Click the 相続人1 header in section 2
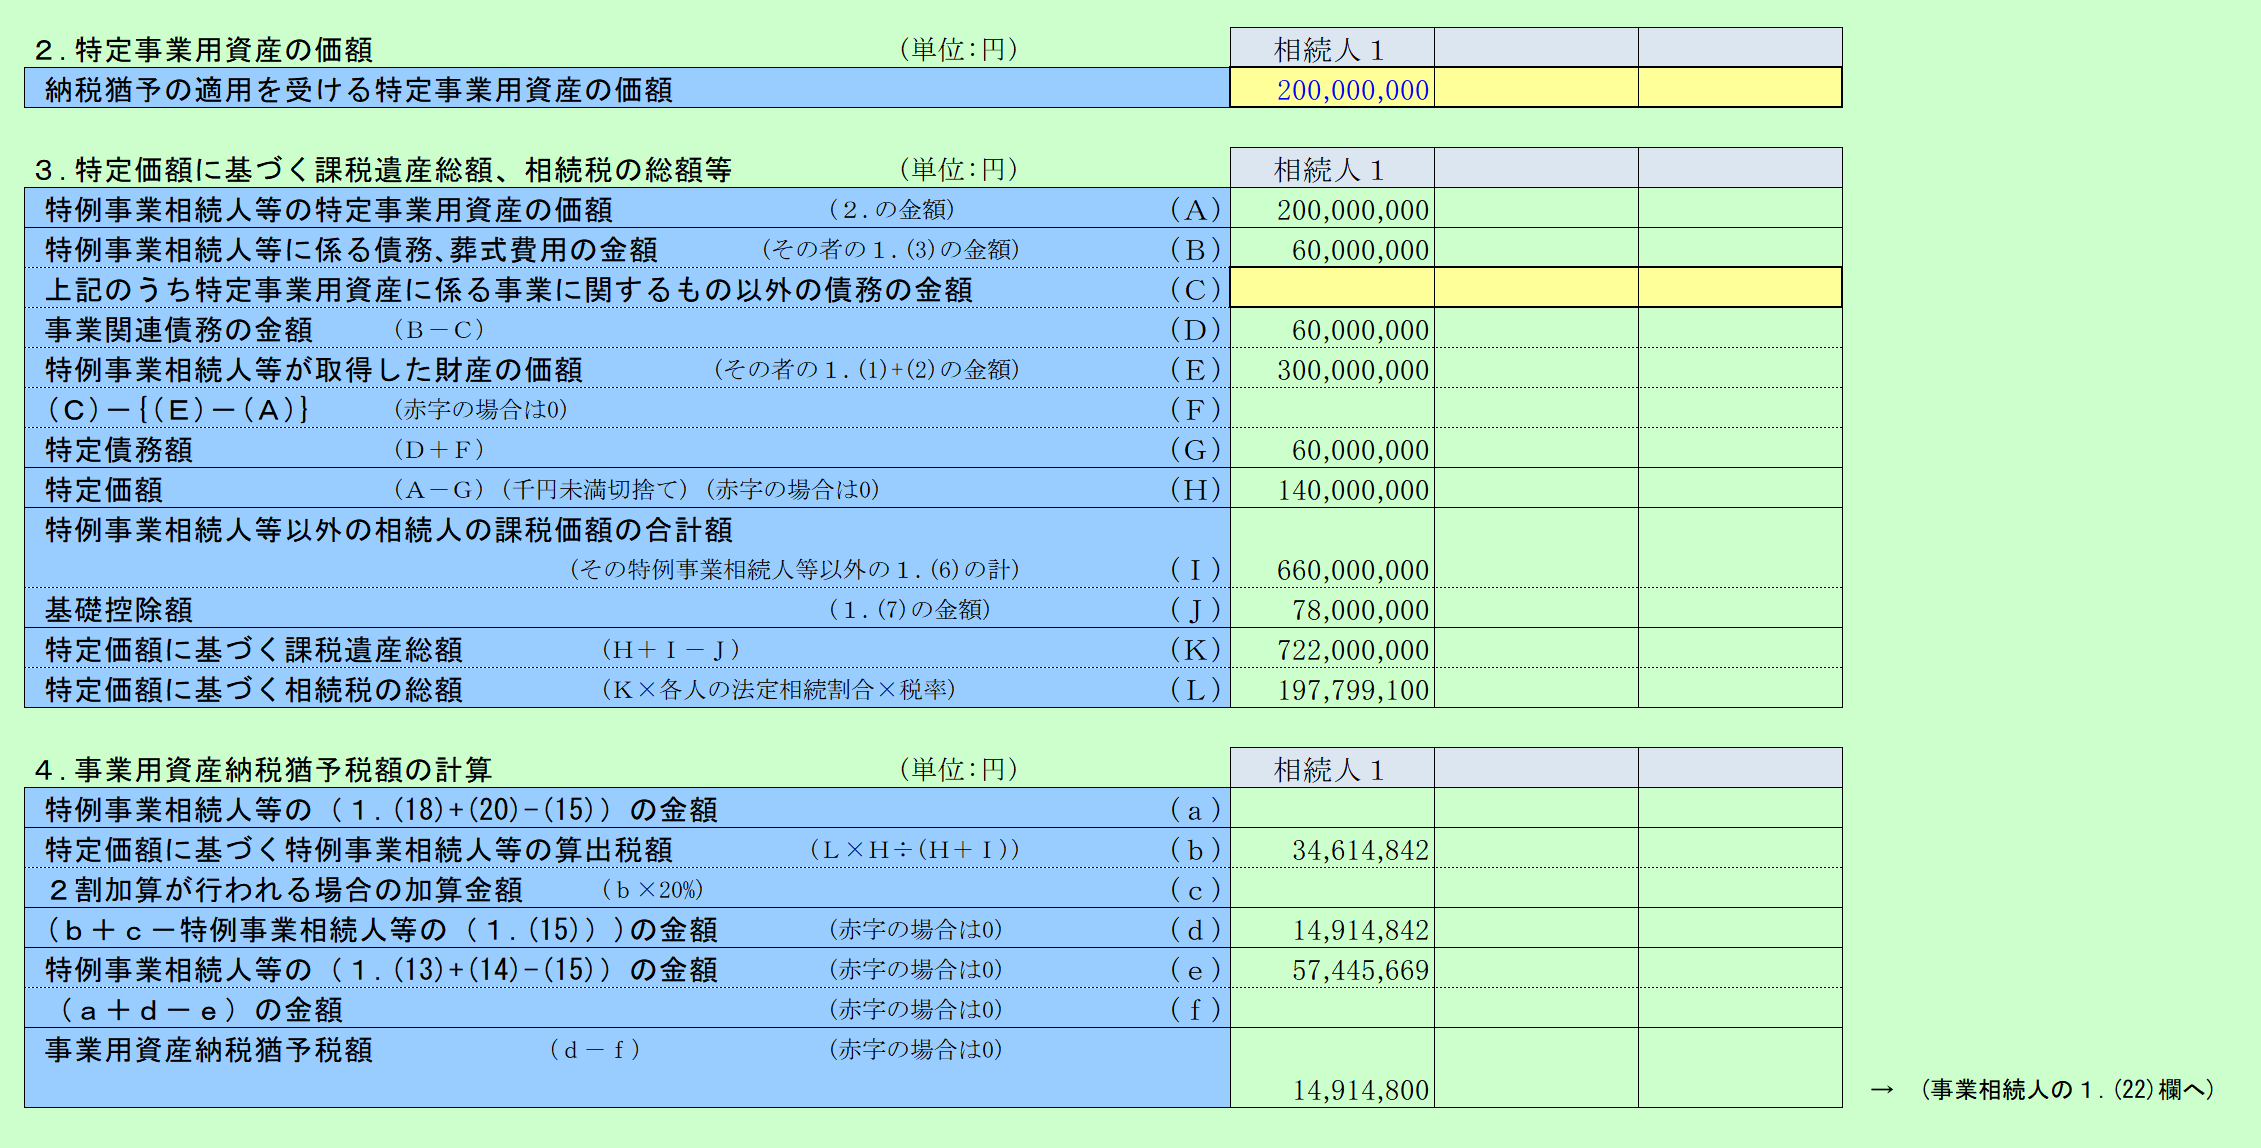Screen dimensions: 2261x1148 coord(1332,48)
